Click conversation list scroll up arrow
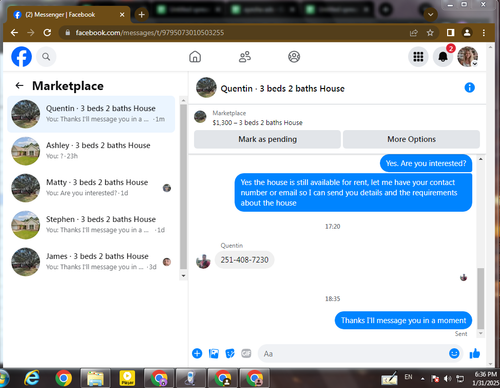The width and height of the screenshot is (500, 388). tap(183, 100)
